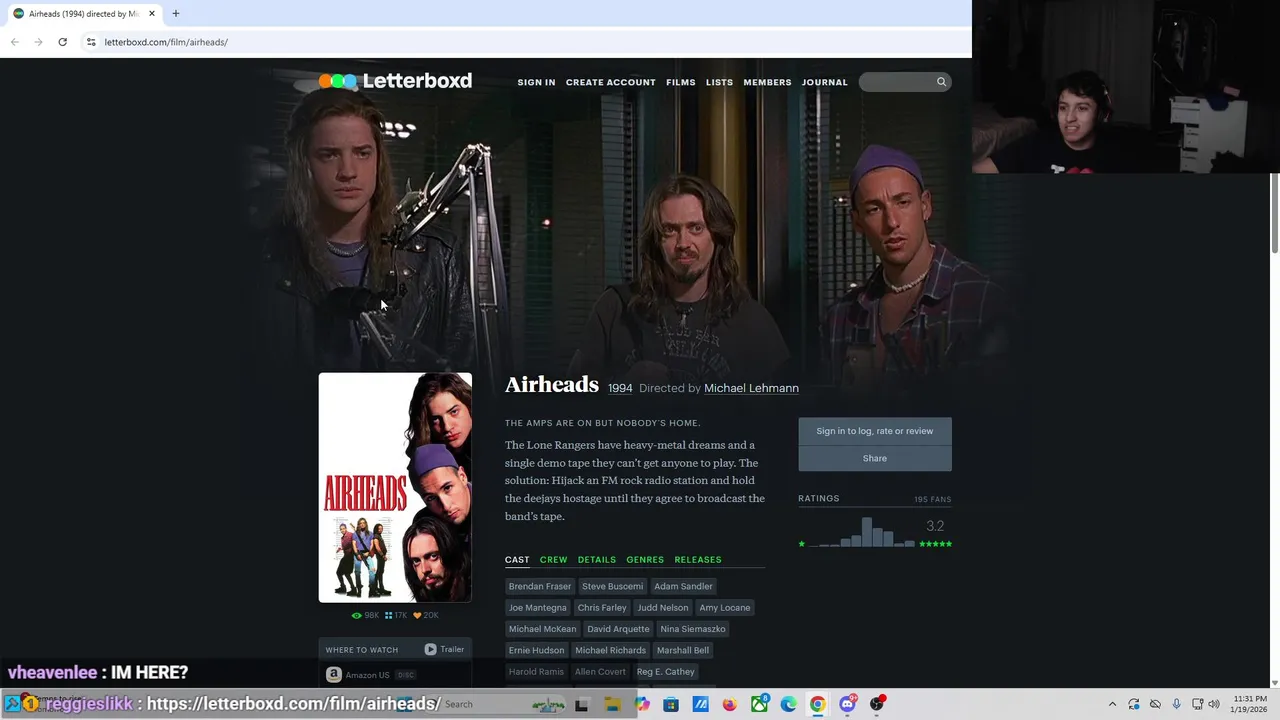Screen dimensions: 1280x720
Task: Show hidden system tray icons
Action: [x=1112, y=704]
